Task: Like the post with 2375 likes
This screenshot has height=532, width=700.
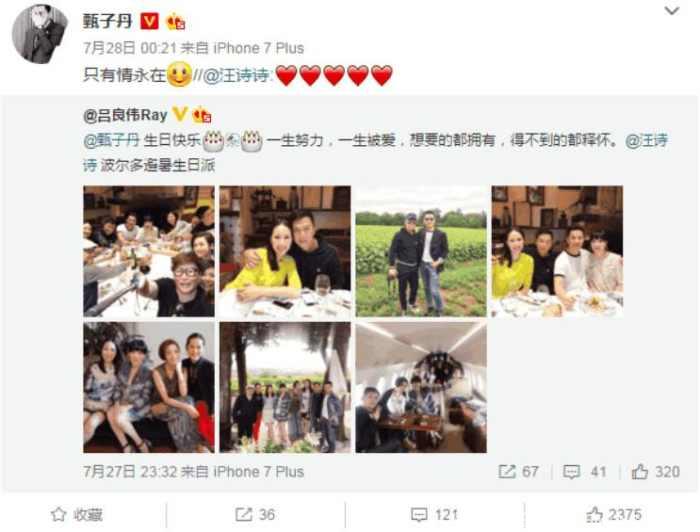Action: pyautogui.click(x=614, y=515)
